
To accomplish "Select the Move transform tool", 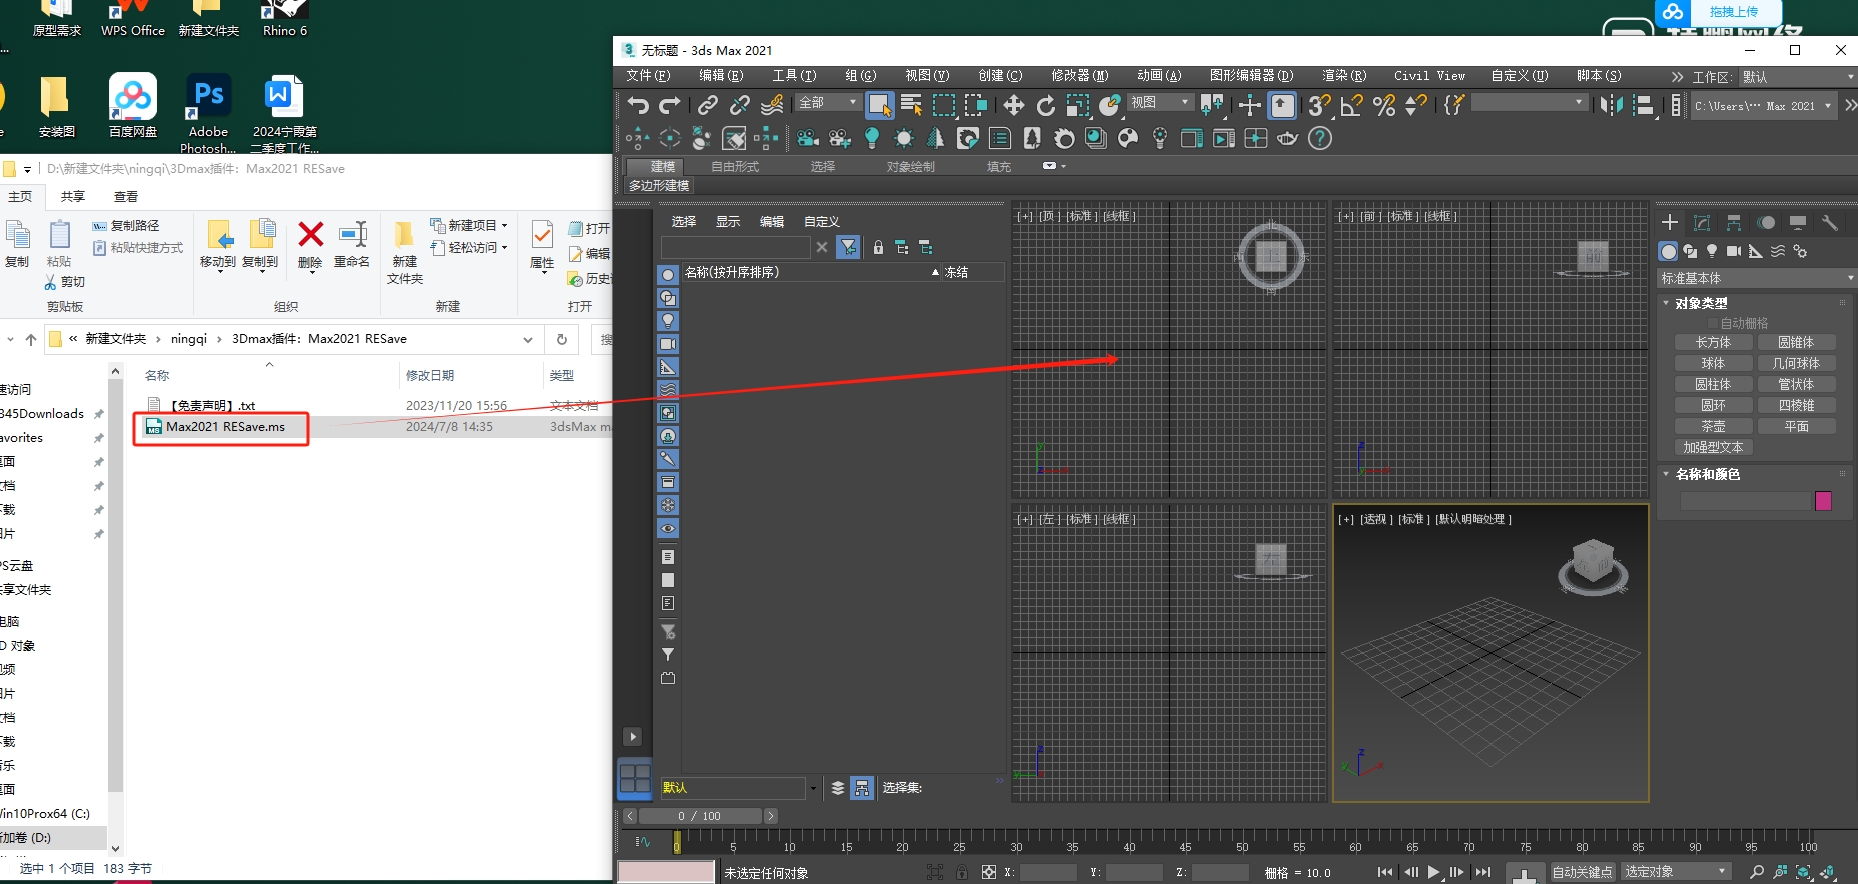I will (x=1013, y=105).
